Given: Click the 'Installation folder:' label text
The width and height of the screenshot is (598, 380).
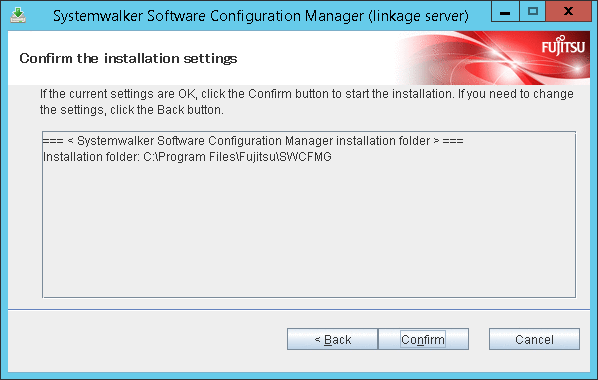Looking at the screenshot, I should coord(92,157).
